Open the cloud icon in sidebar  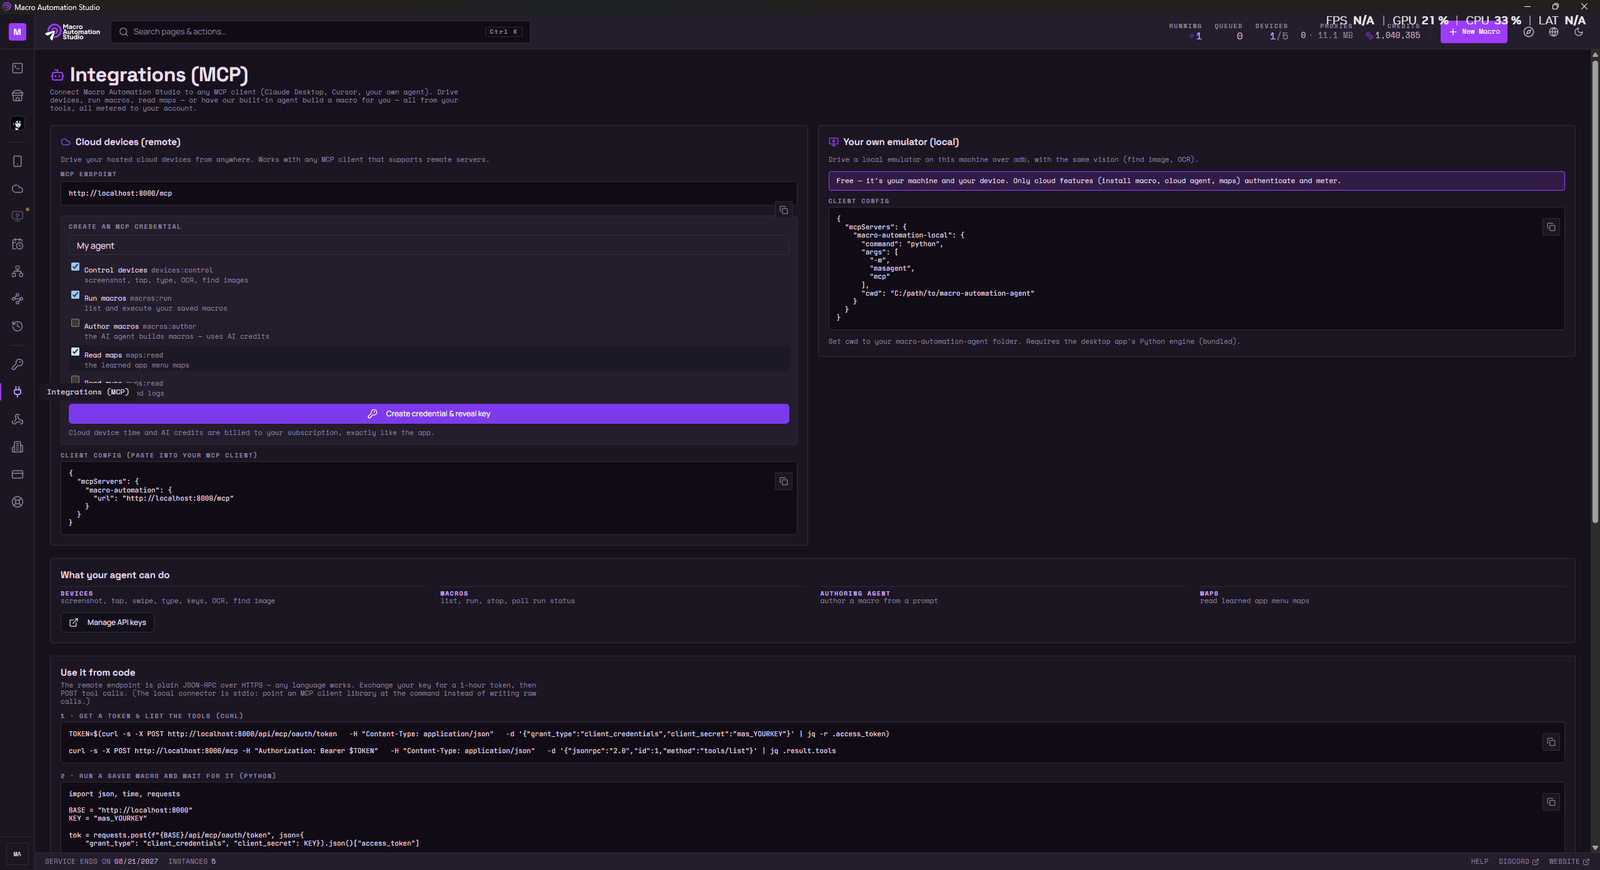17,189
